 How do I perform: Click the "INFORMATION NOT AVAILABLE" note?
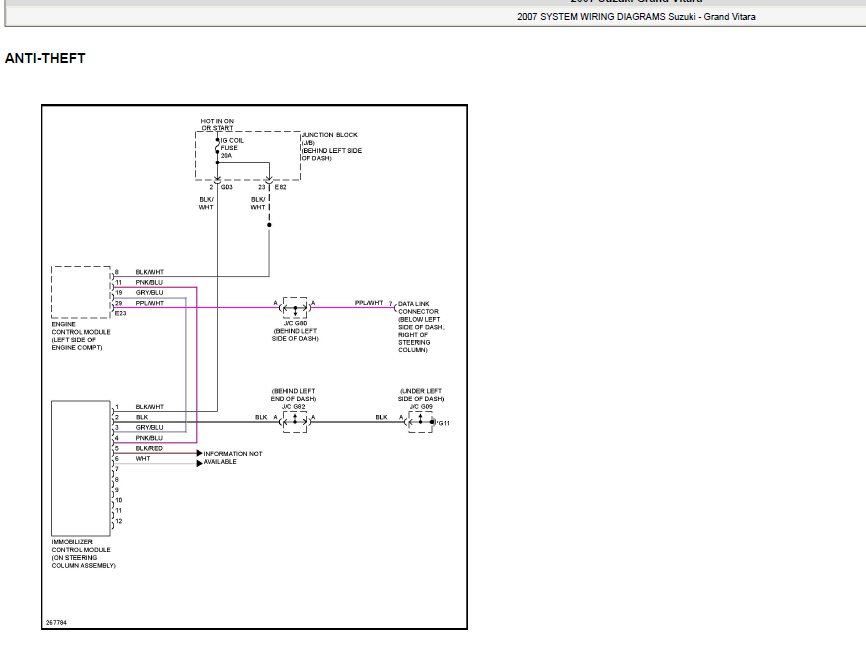tap(233, 457)
